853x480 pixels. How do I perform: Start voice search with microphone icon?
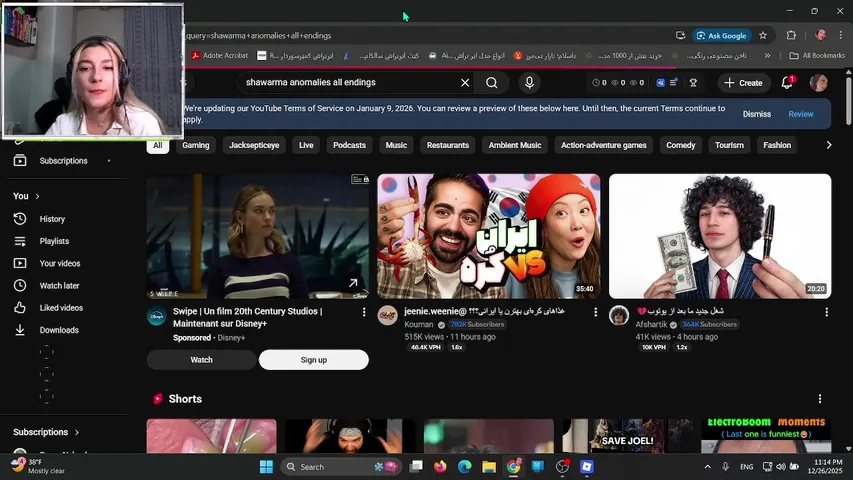(529, 83)
